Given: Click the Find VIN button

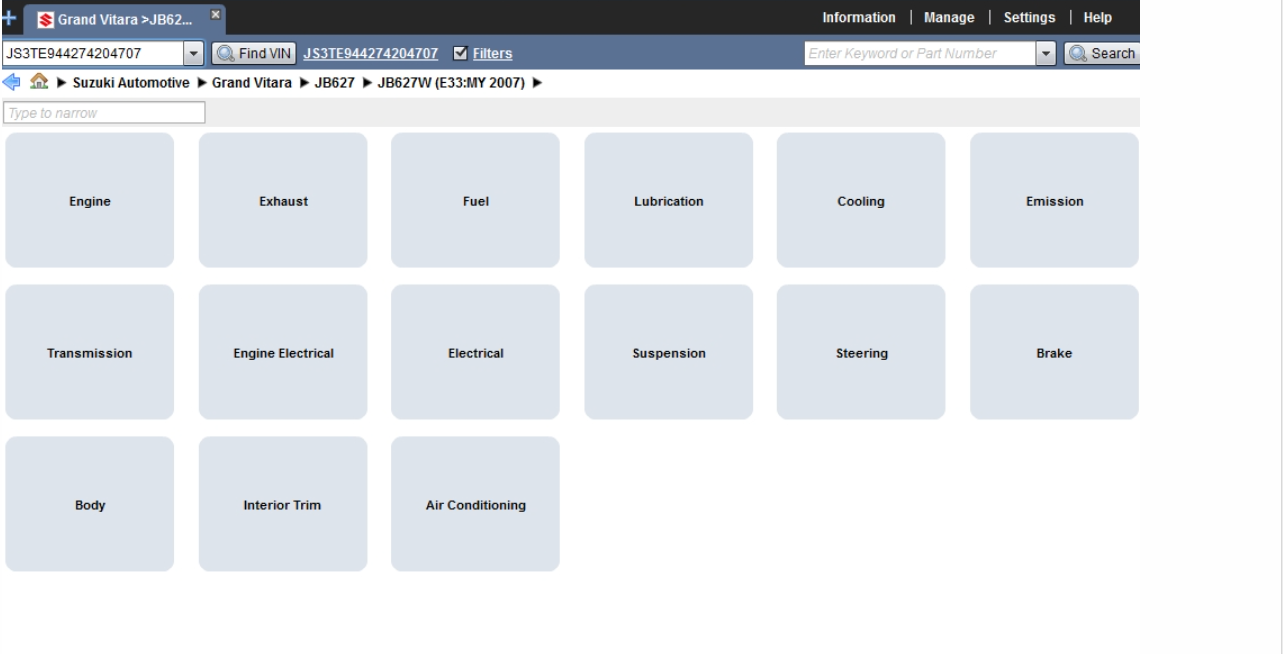Looking at the screenshot, I should pos(254,53).
